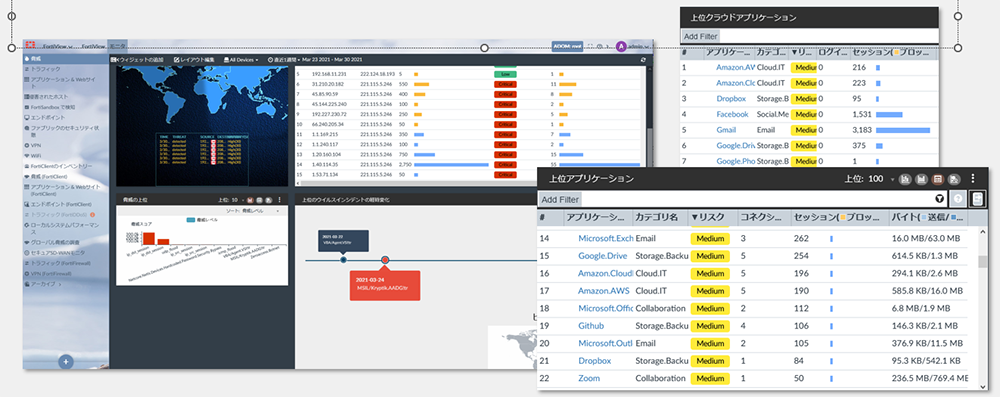This screenshot has width=1000, height=397.
Task: Open the Dropbox link in row 21
Action: coord(594,361)
